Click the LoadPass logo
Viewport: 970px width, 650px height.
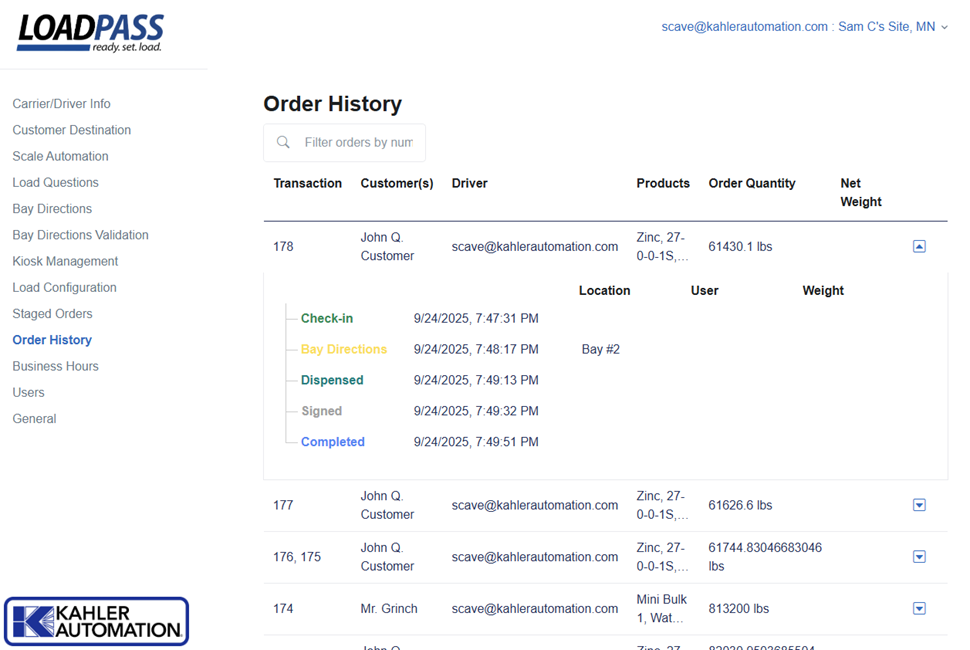click(x=90, y=33)
